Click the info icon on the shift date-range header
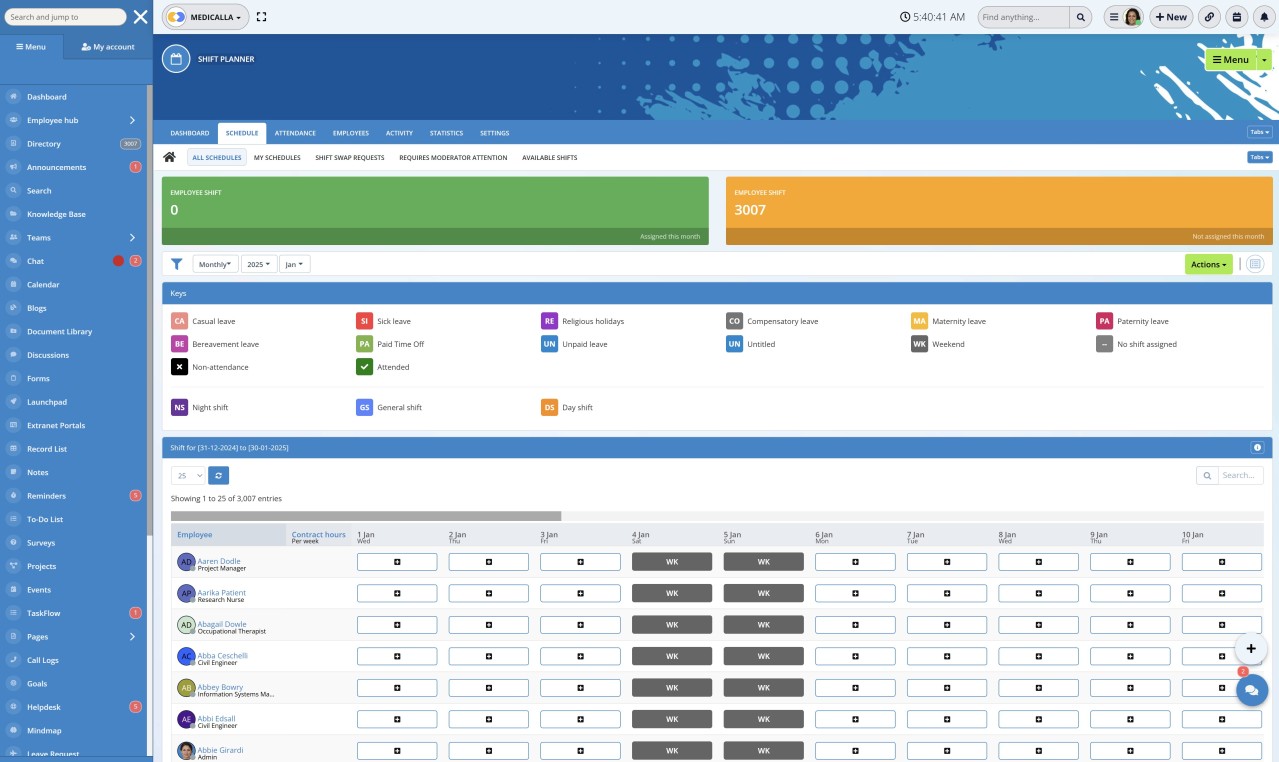The width and height of the screenshot is (1279, 762). click(x=1257, y=447)
